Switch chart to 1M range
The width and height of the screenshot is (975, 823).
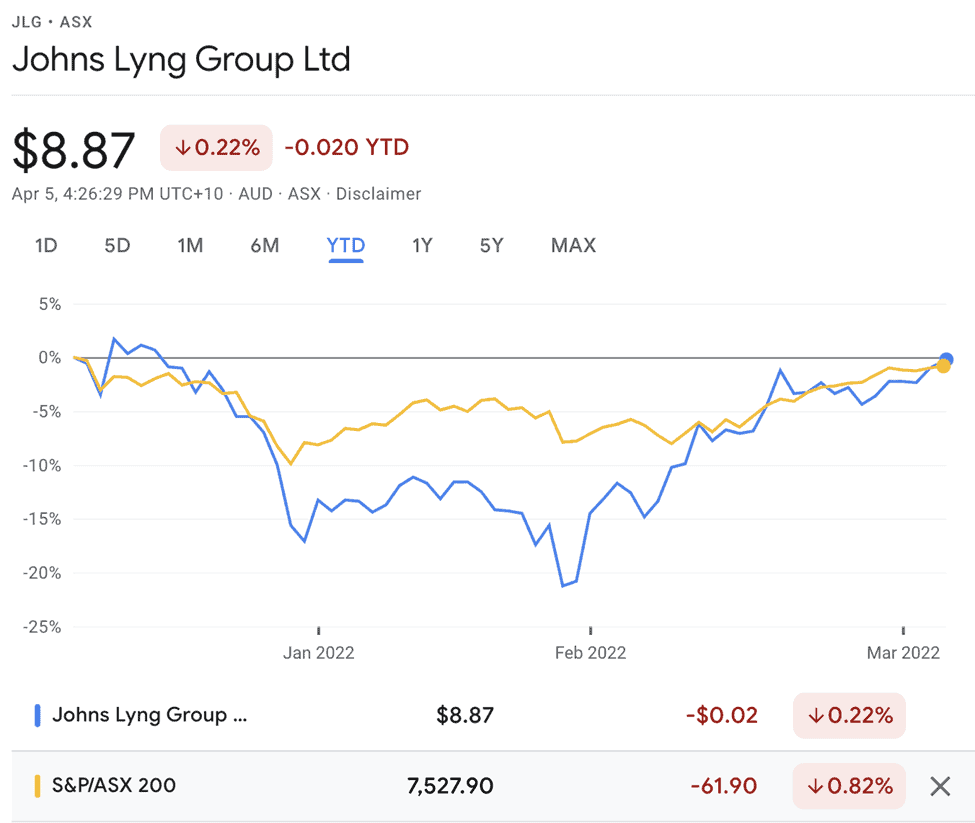coord(190,246)
